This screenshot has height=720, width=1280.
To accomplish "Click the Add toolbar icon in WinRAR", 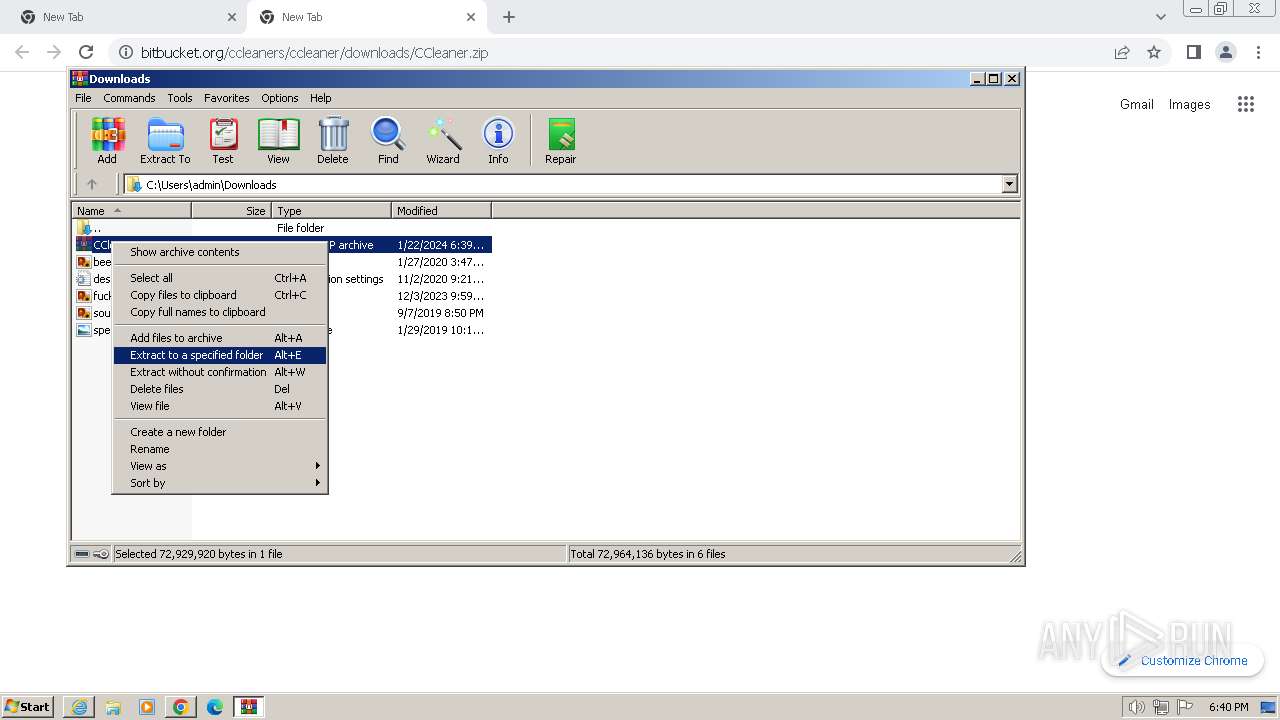I will coord(107,141).
